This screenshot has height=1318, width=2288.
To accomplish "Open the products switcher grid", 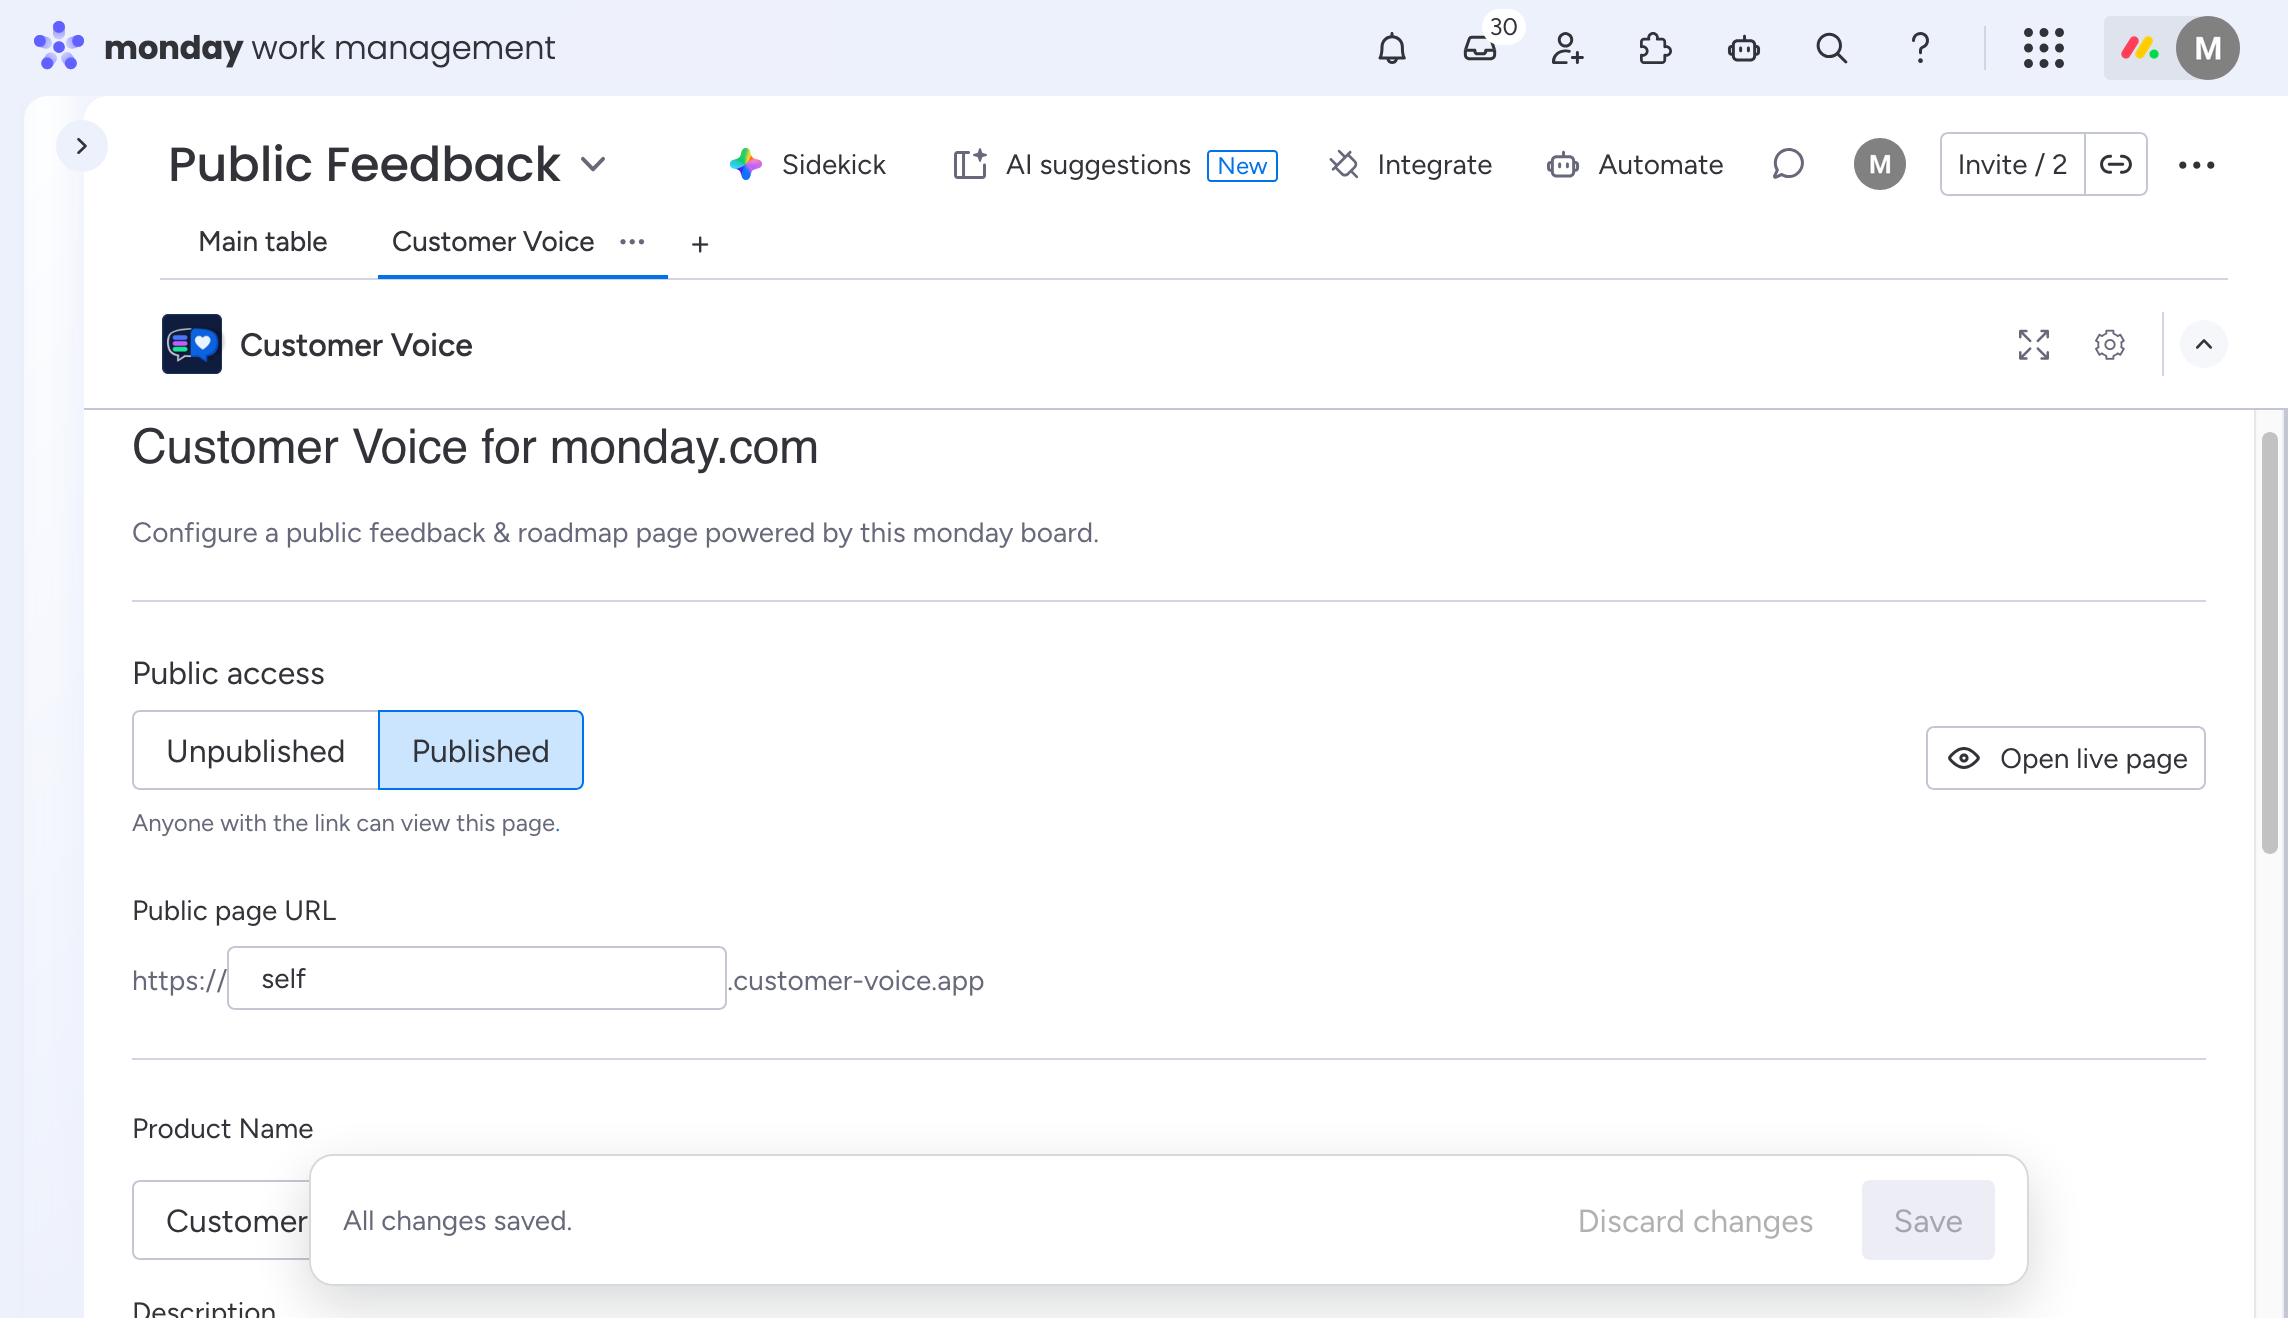I will 2043,48.
